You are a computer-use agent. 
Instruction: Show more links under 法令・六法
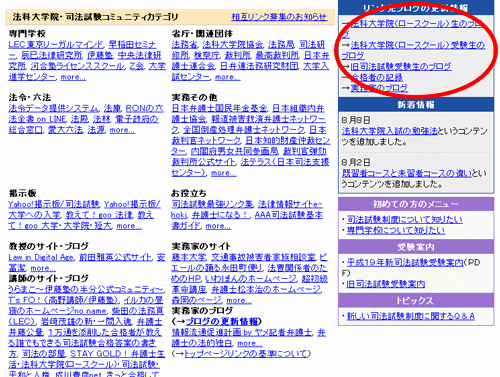point(122,130)
